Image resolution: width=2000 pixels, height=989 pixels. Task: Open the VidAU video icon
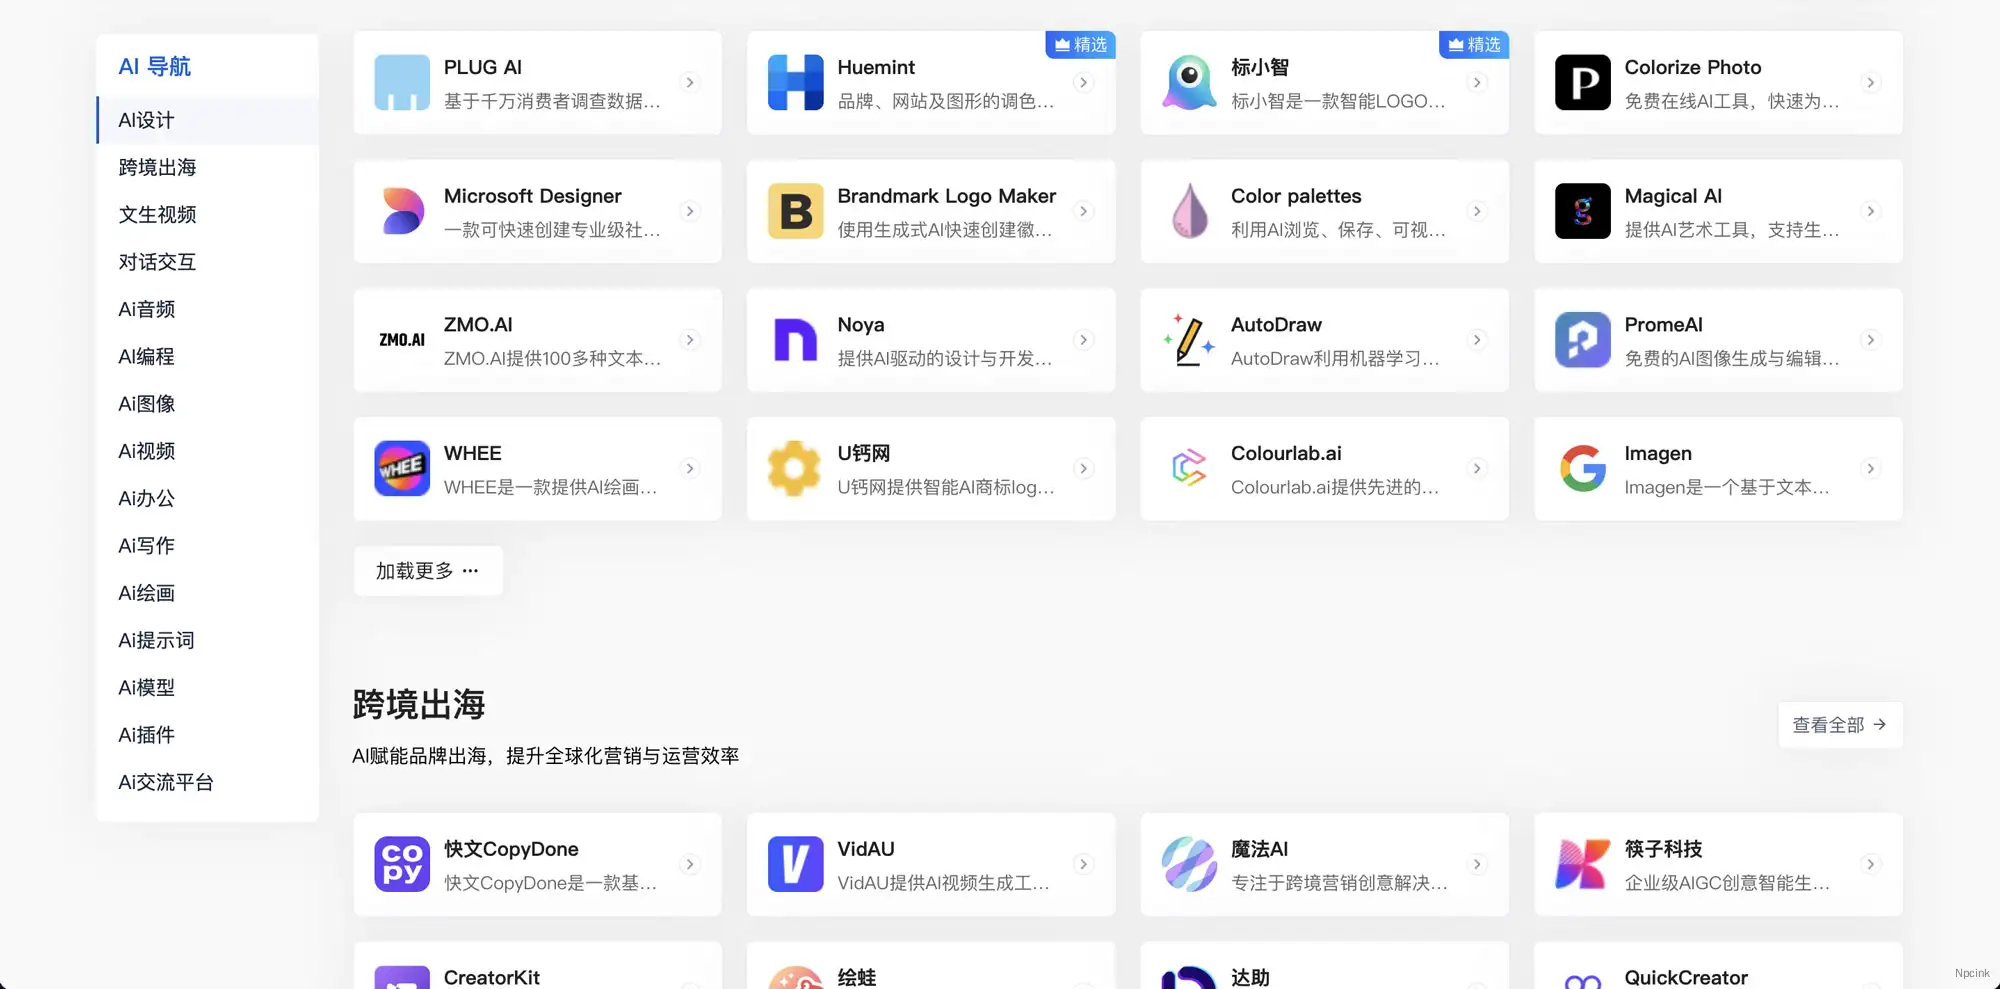coord(794,864)
